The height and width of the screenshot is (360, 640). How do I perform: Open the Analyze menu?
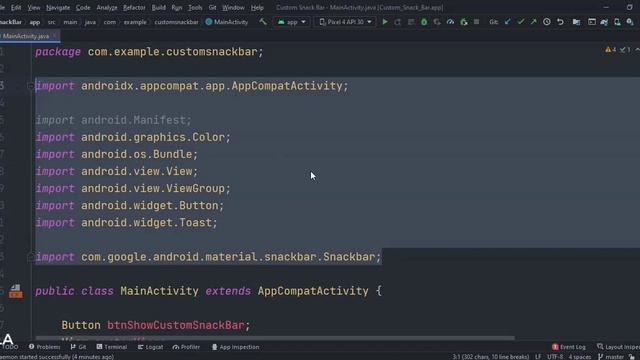(x=107, y=7)
